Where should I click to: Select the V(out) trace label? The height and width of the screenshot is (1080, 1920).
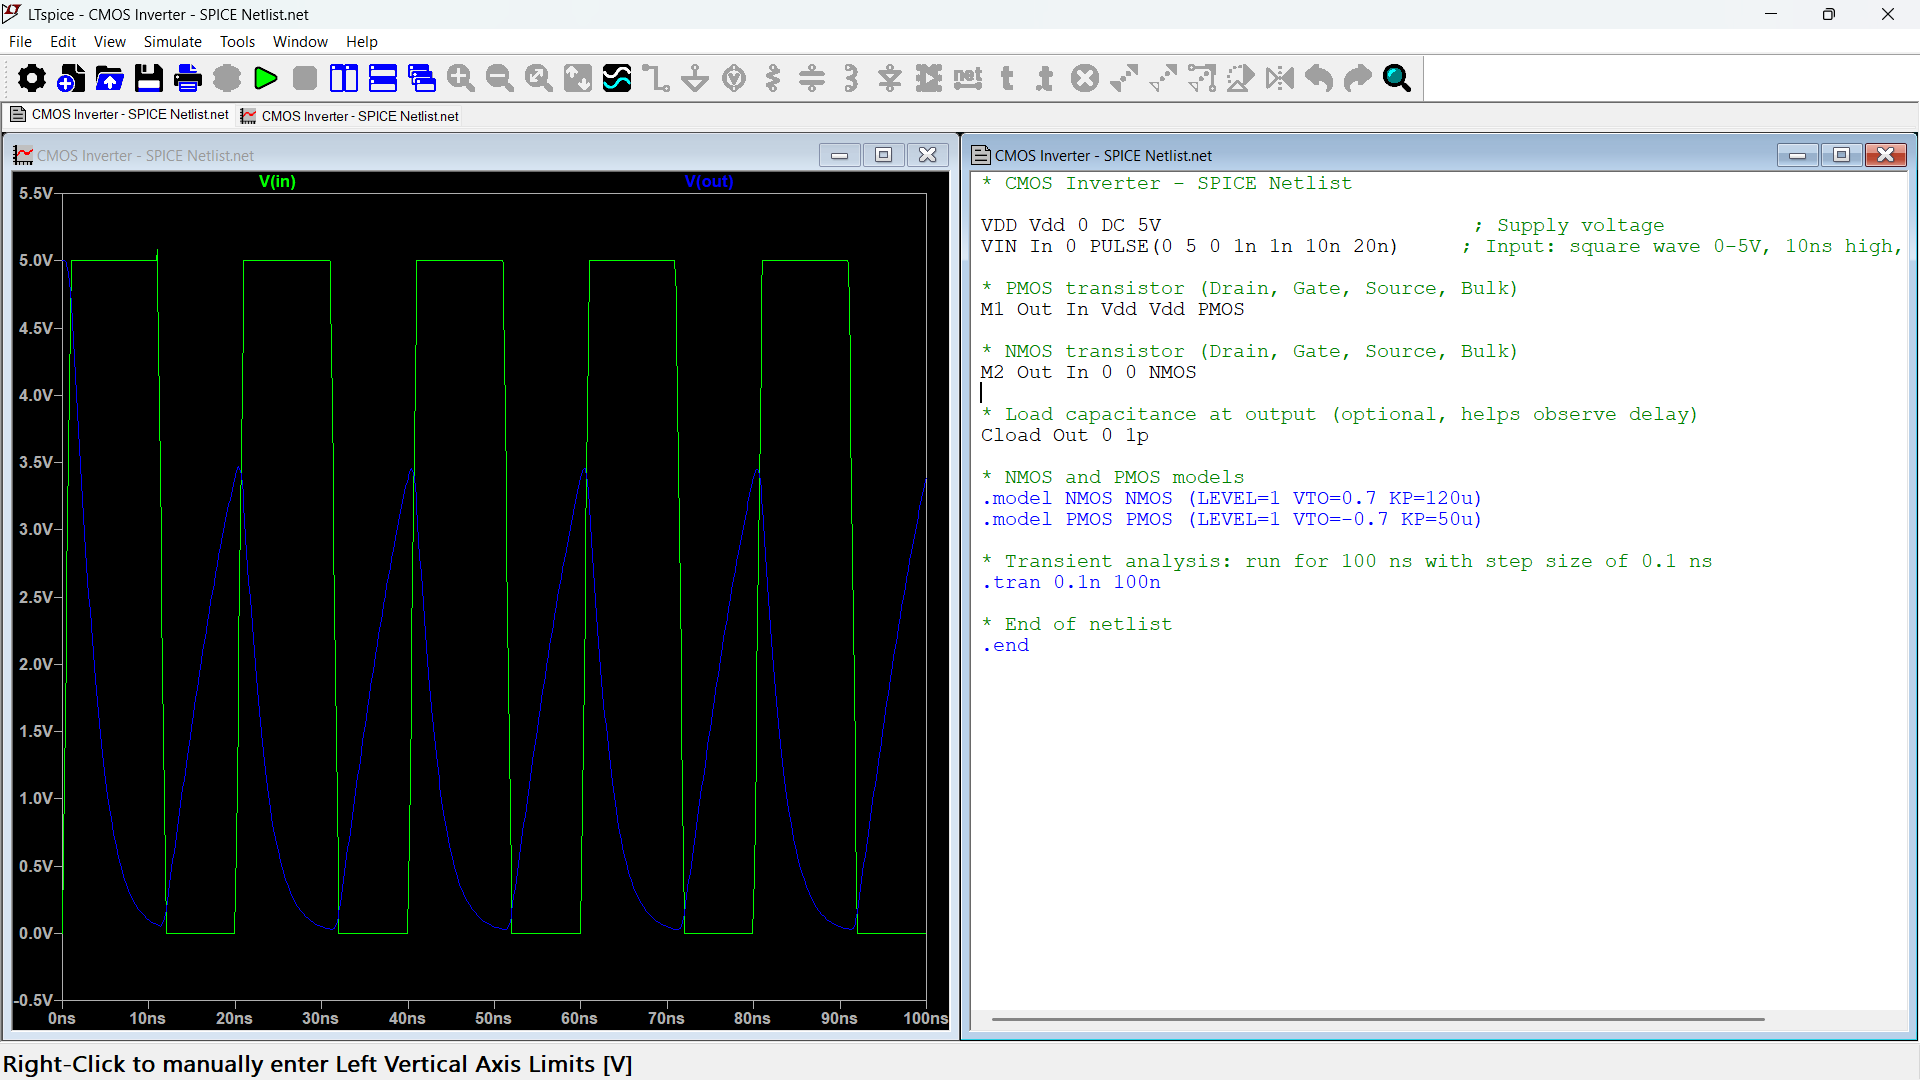[709, 182]
